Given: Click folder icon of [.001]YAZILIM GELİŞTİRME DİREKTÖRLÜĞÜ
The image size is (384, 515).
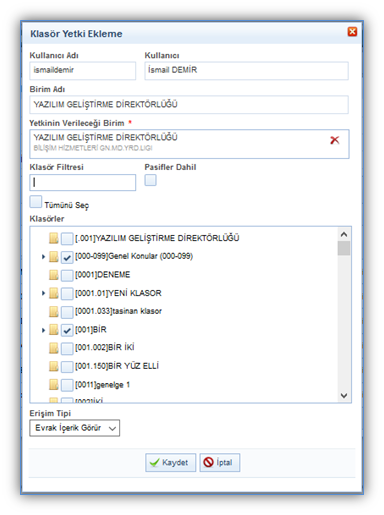Looking at the screenshot, I should click(x=54, y=238).
